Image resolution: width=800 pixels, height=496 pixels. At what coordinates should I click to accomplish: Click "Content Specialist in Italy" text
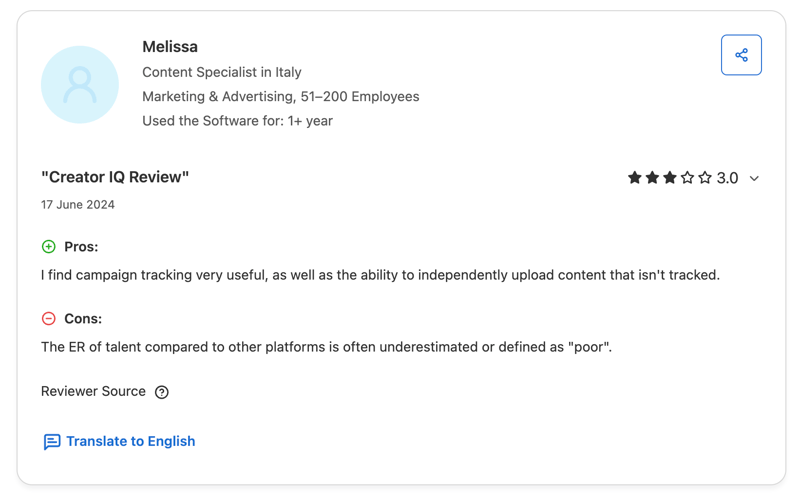click(222, 72)
